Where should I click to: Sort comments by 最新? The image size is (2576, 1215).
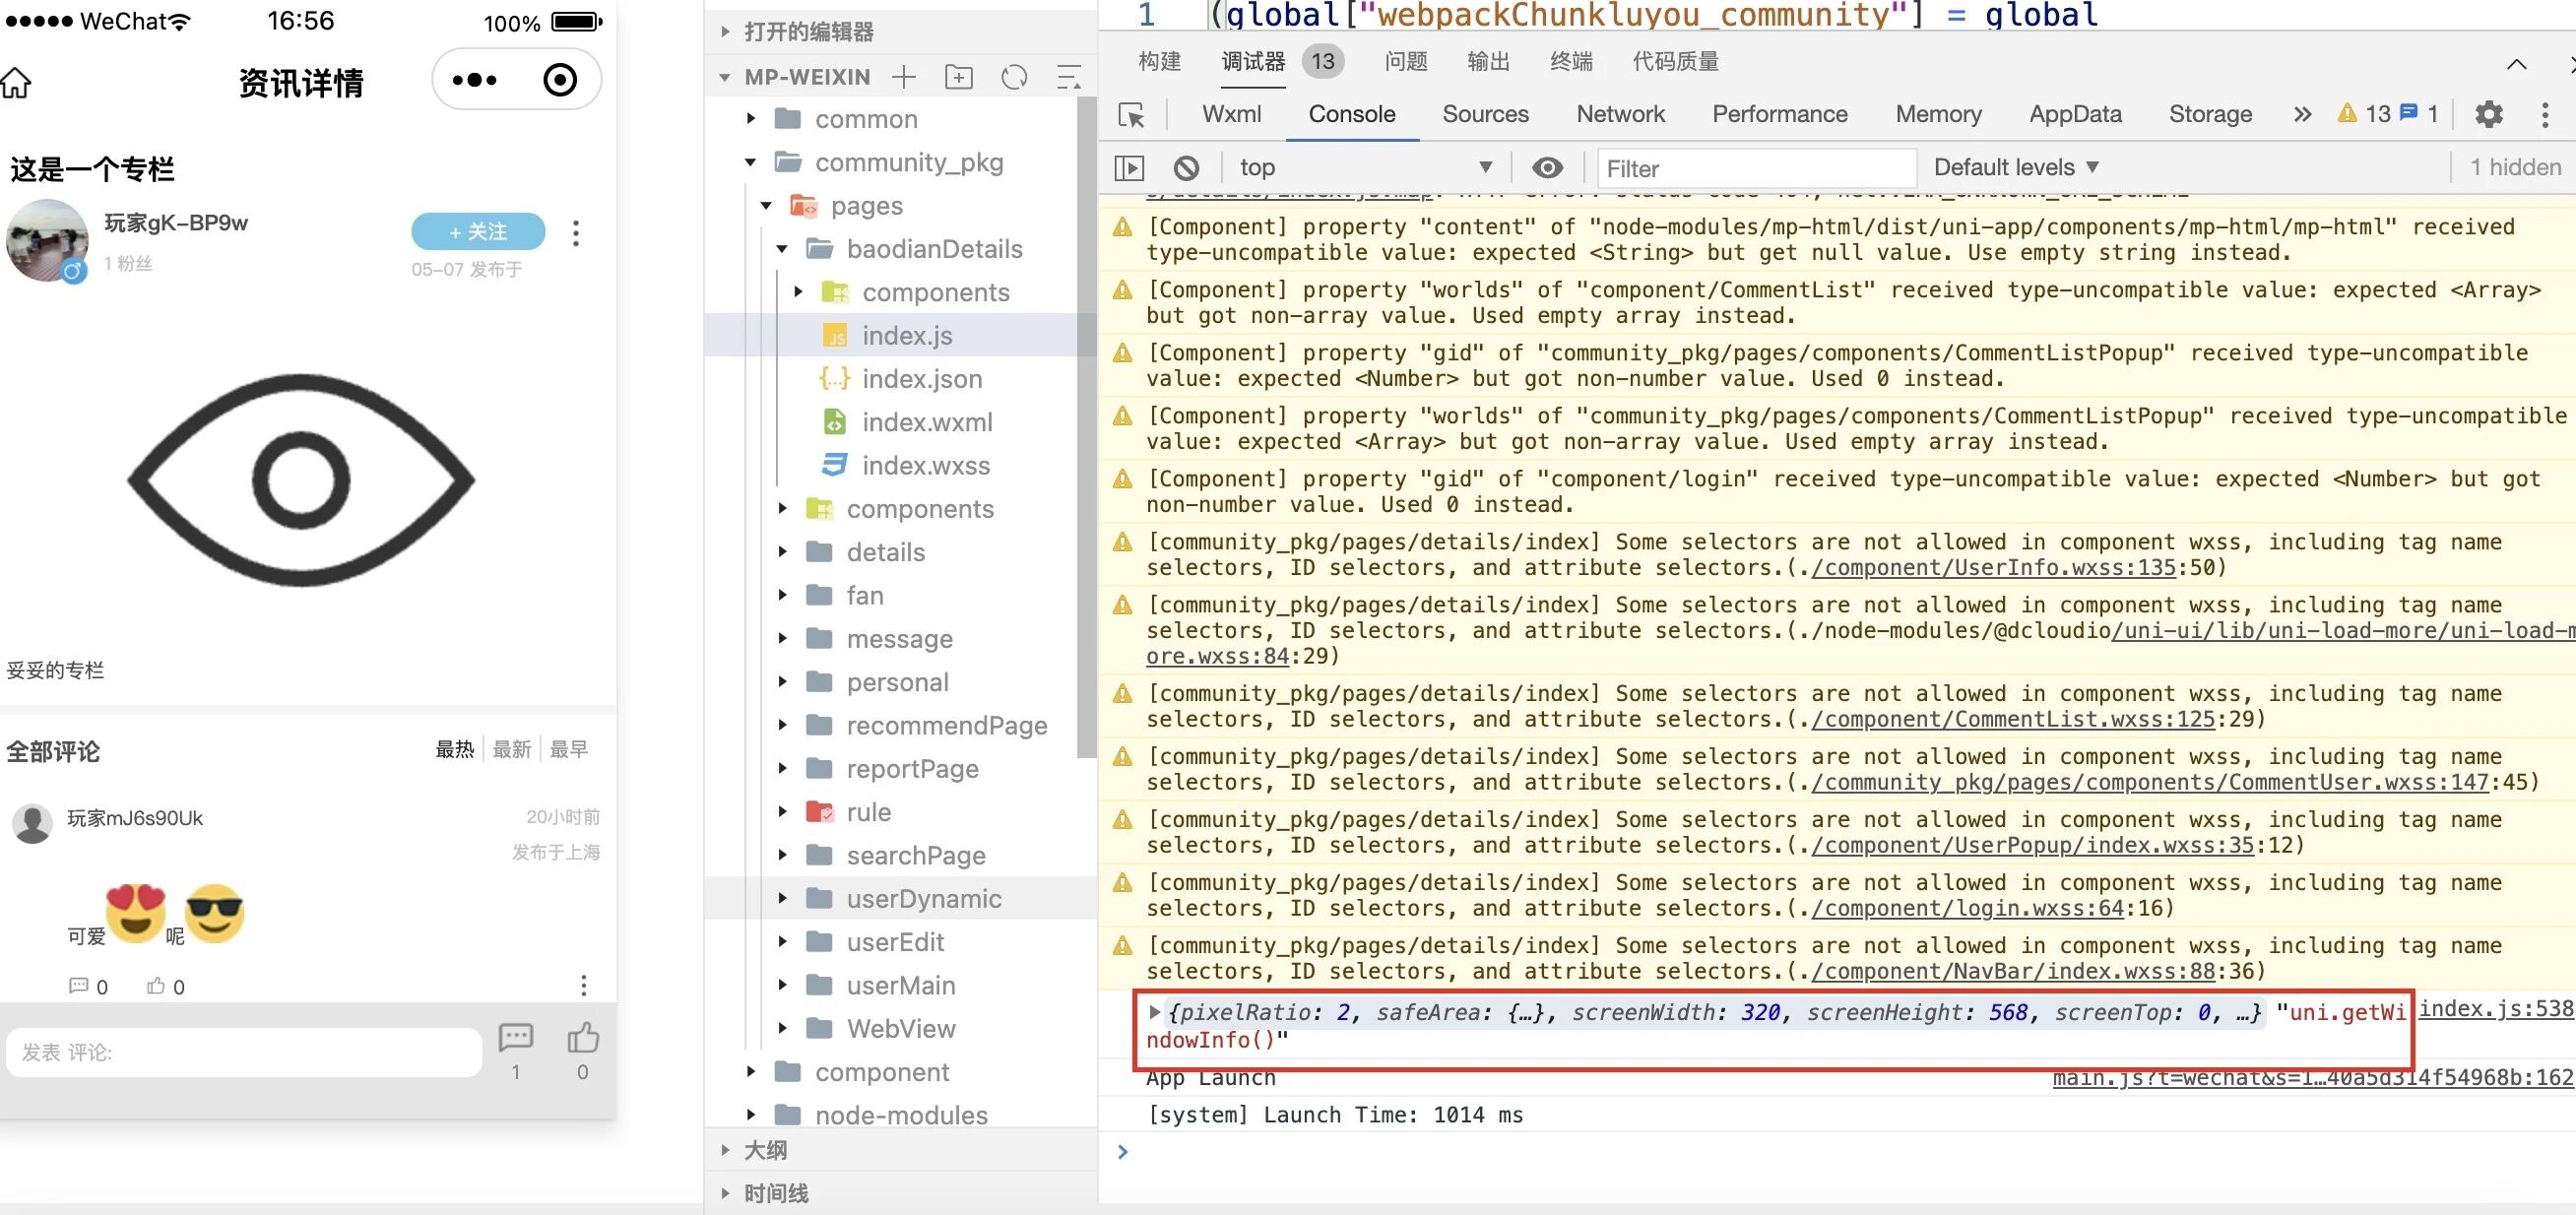coord(511,749)
